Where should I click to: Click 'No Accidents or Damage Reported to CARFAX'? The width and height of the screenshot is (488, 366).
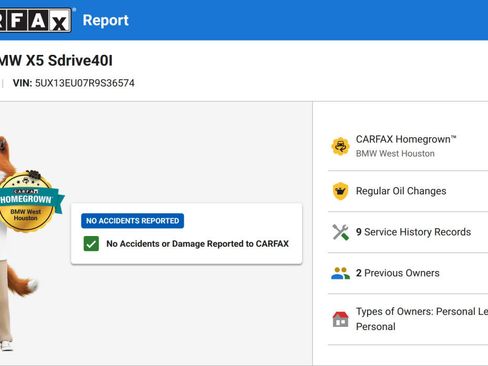pyautogui.click(x=198, y=244)
